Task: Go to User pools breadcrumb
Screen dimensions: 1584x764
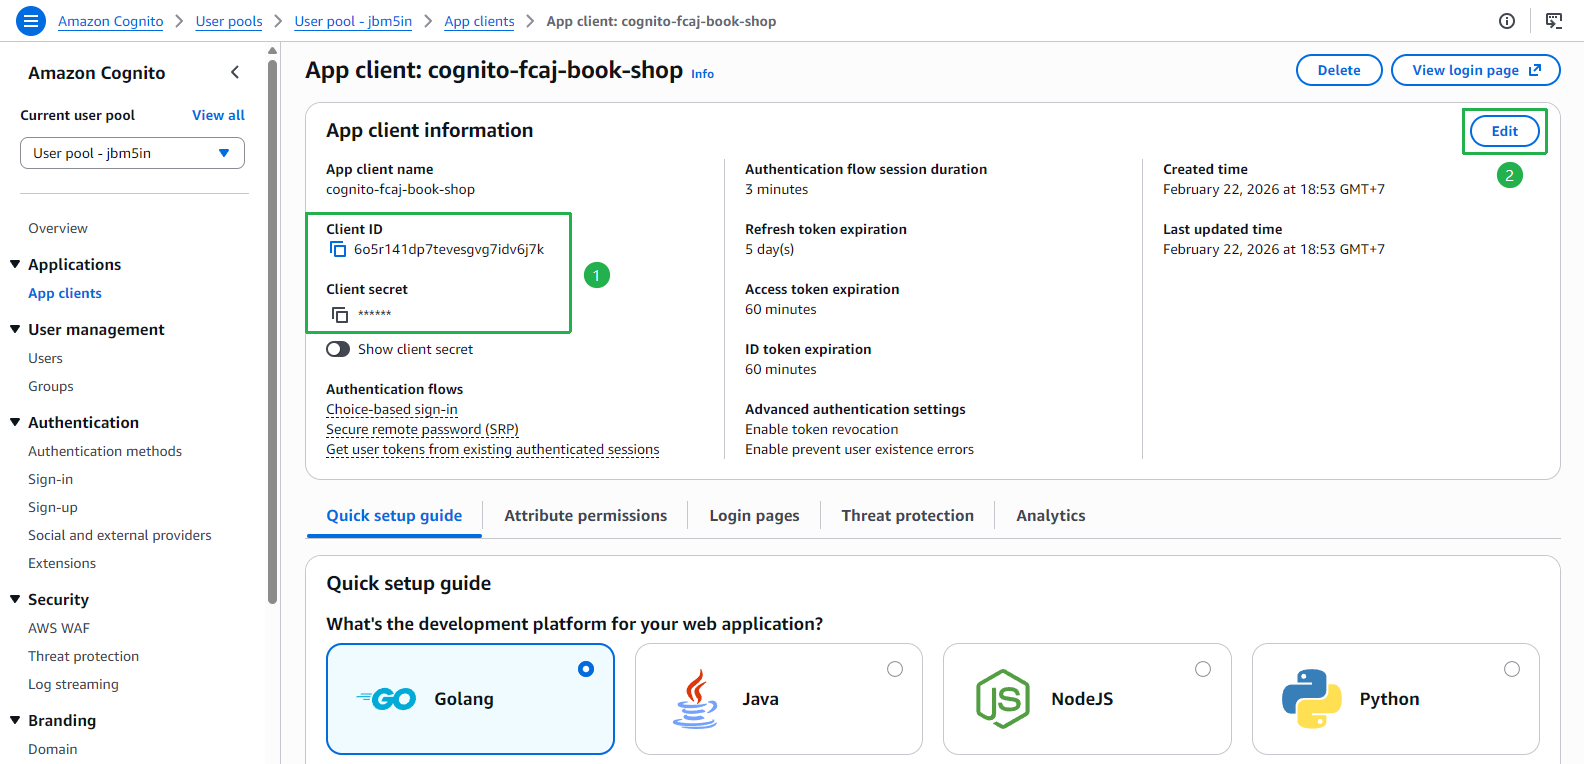Action: [229, 21]
